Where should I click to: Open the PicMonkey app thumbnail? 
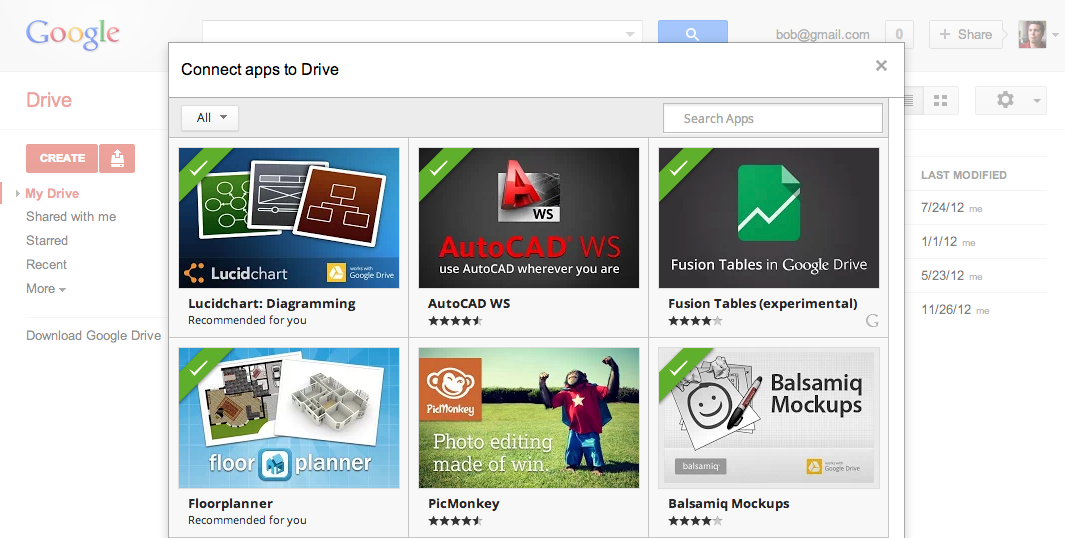pos(528,418)
